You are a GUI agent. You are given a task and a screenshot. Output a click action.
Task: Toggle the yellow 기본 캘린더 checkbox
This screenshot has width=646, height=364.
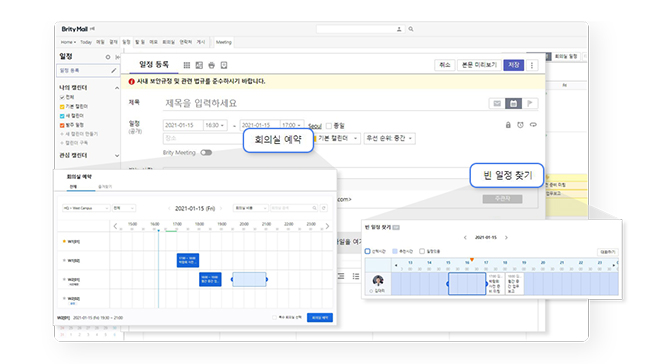pyautogui.click(x=62, y=107)
